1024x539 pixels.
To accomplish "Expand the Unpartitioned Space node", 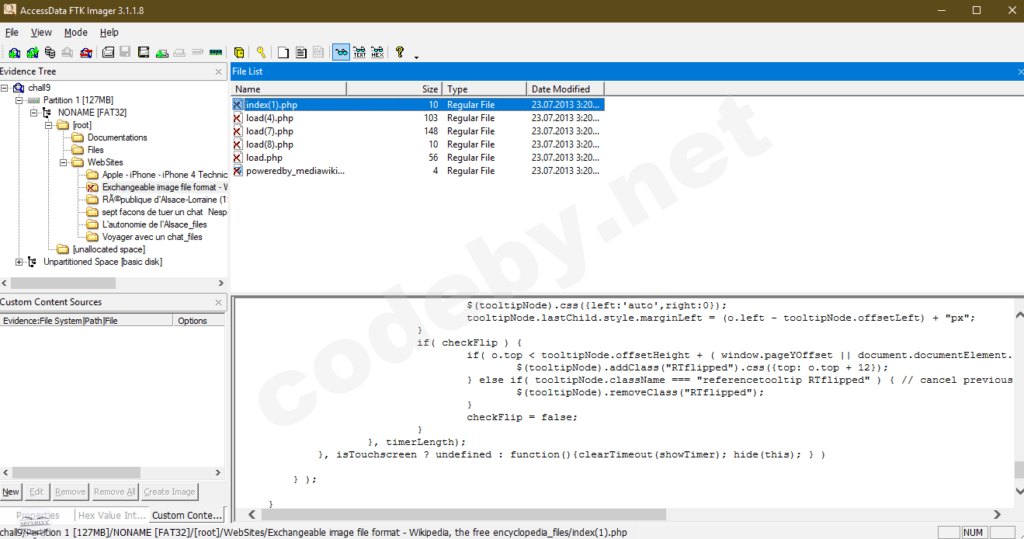I will (19, 261).
